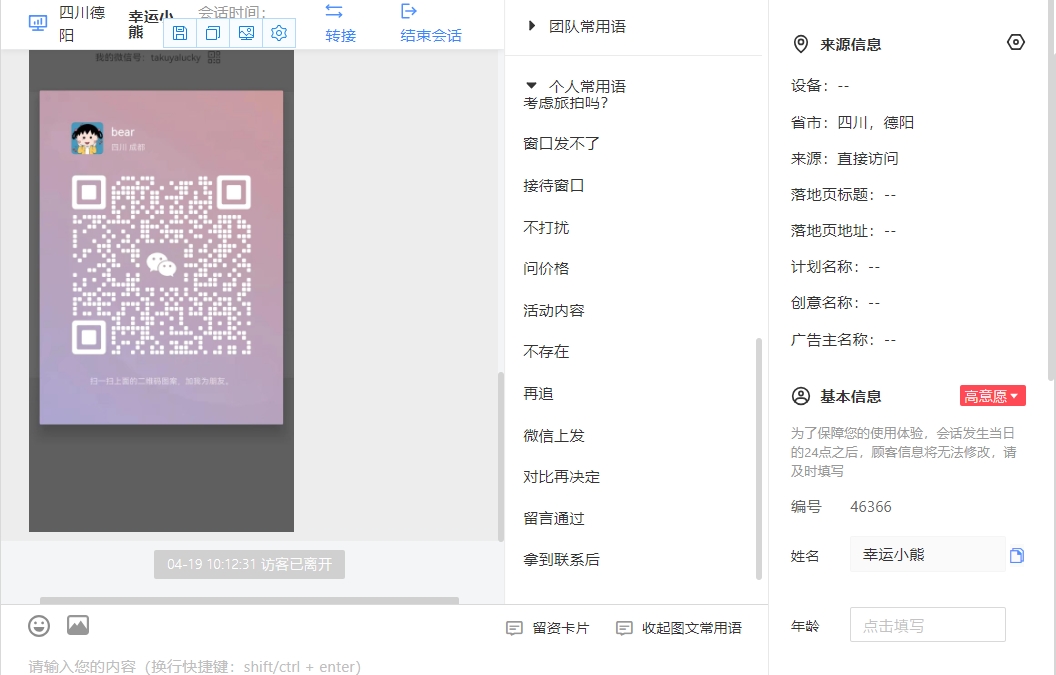Click the 计划名称 row

point(836,267)
